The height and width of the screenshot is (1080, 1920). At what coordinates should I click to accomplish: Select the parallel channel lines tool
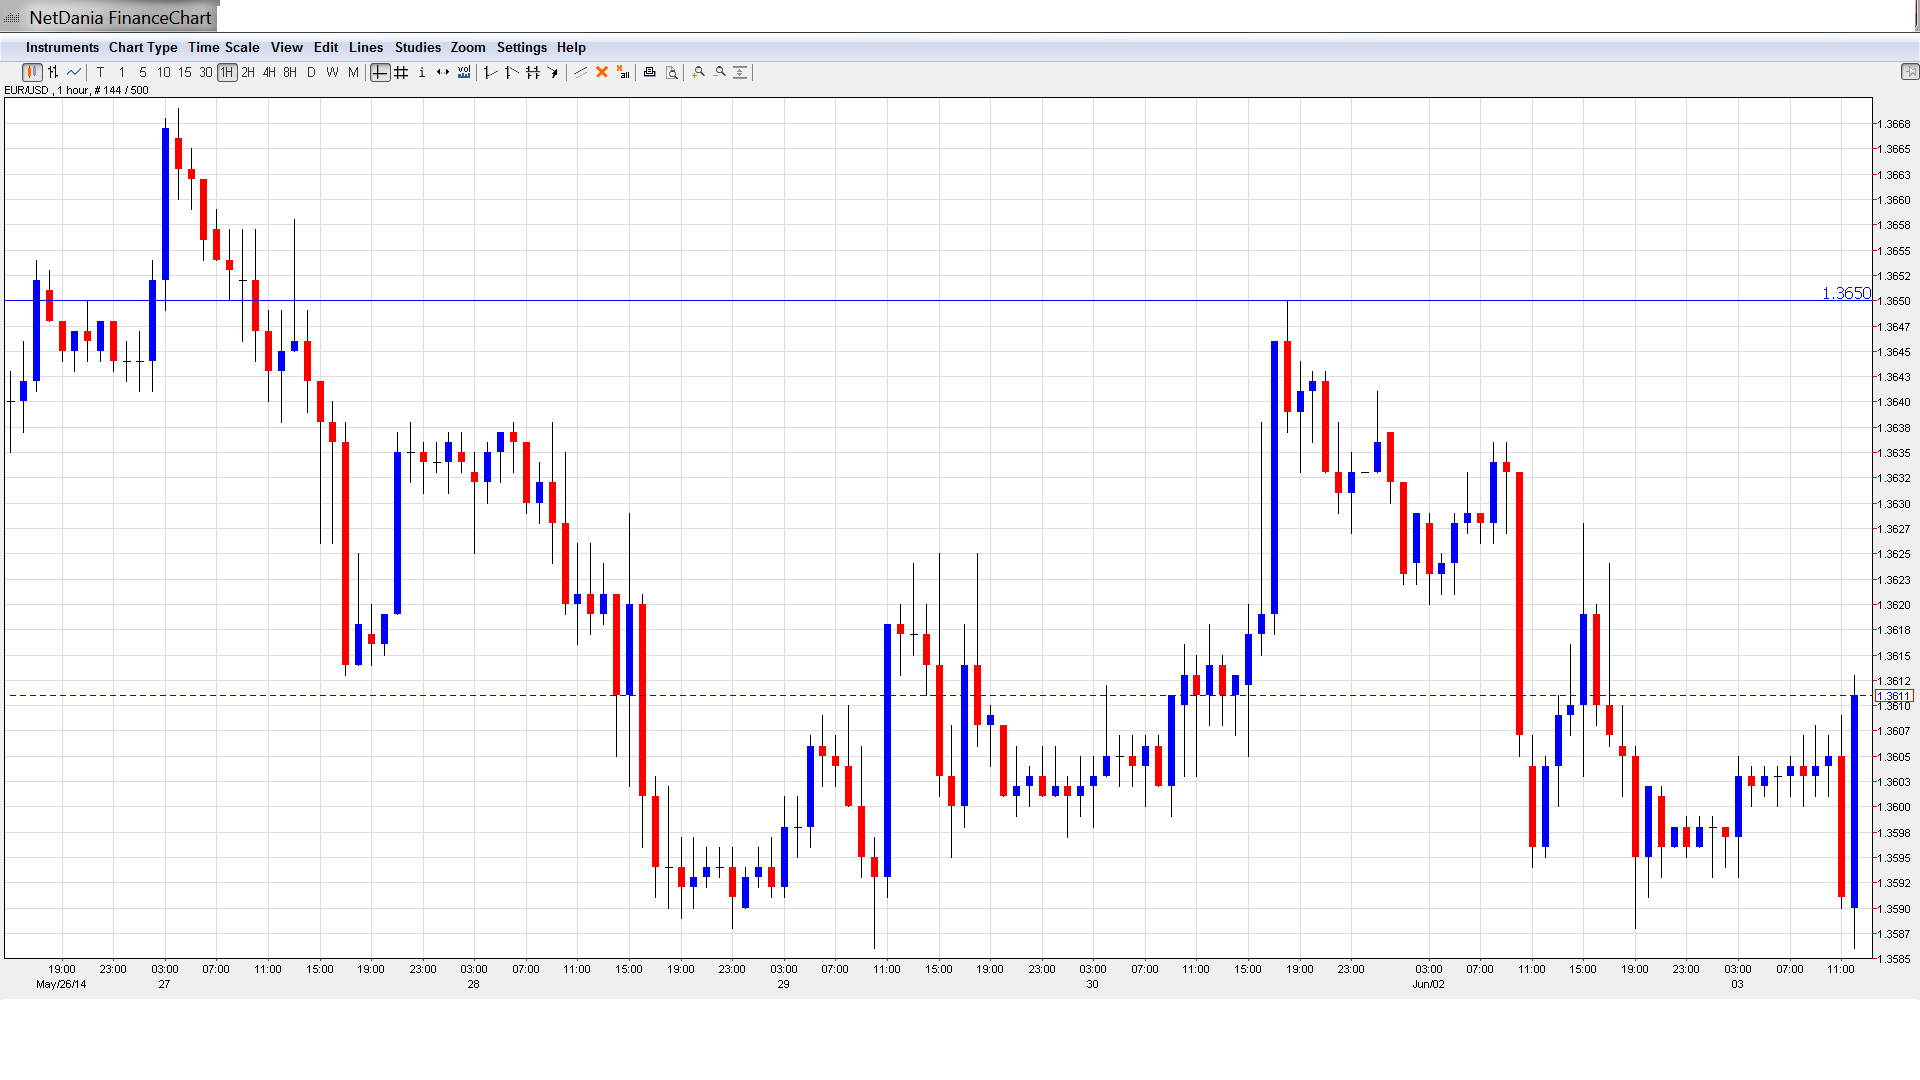pos(532,72)
